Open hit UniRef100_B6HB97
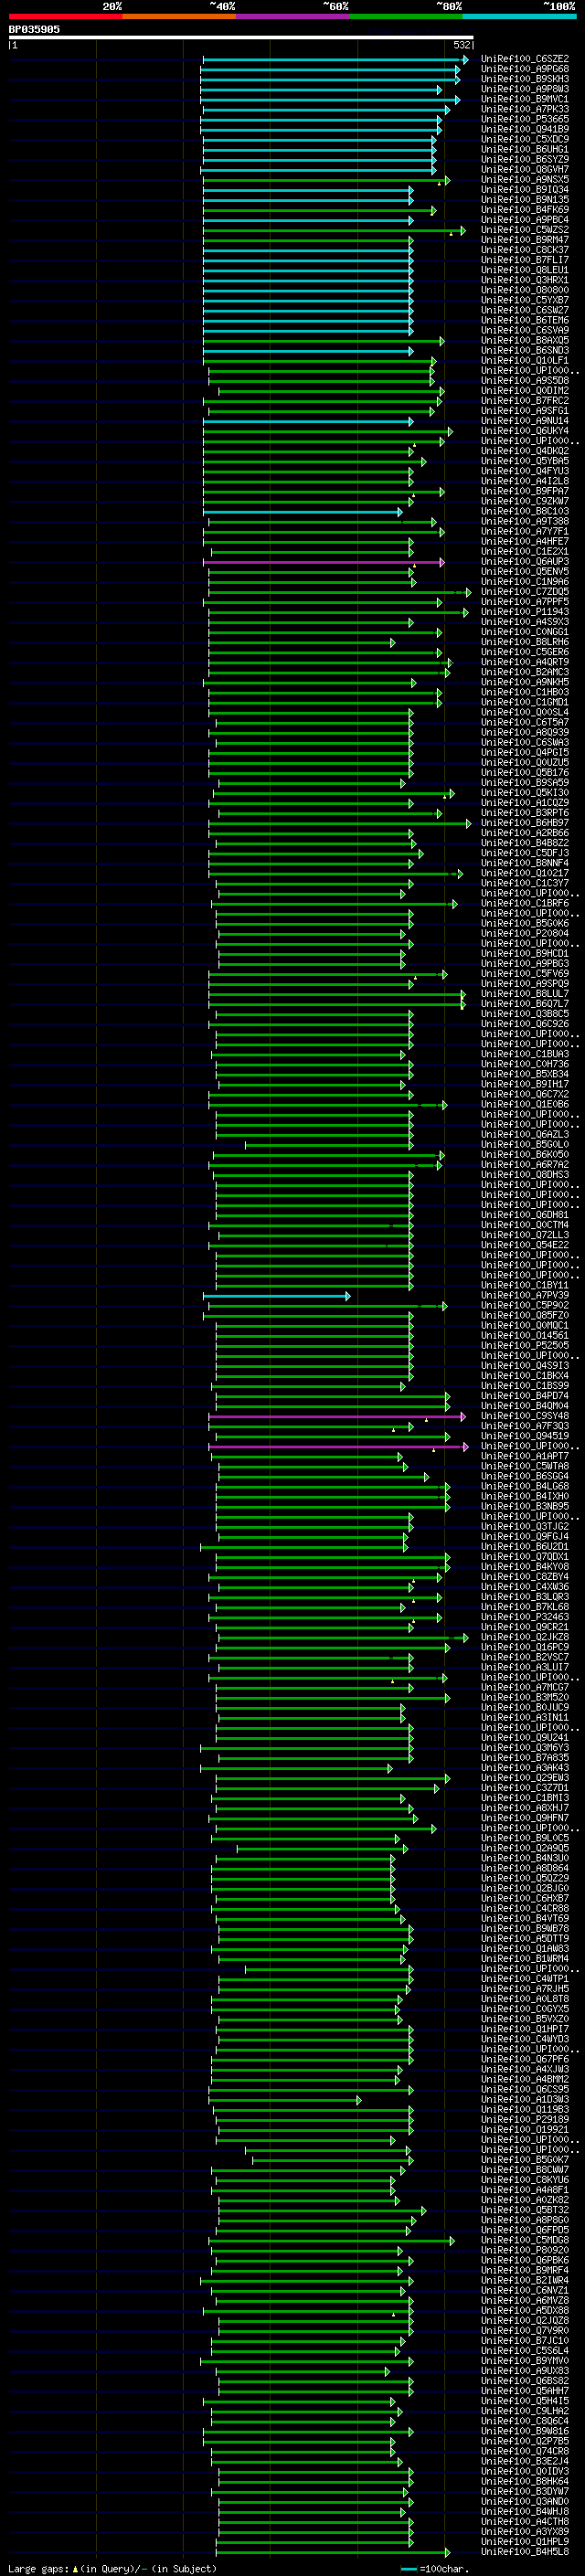585x2576 pixels. point(525,823)
